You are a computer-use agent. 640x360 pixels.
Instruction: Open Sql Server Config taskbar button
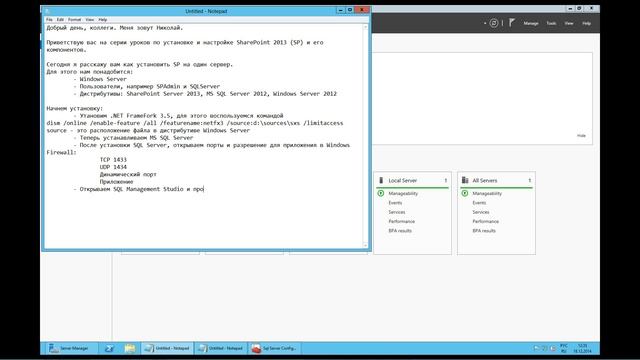pyautogui.click(x=274, y=348)
